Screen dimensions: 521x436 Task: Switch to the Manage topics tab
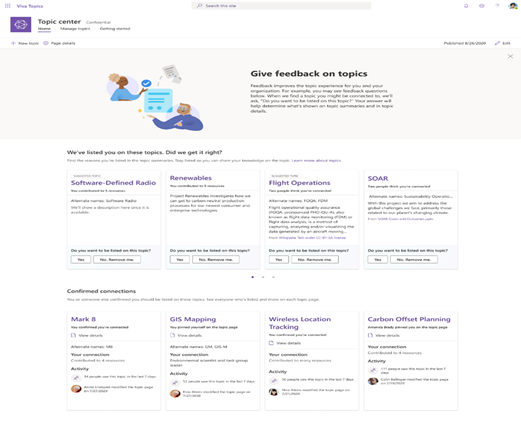75,29
